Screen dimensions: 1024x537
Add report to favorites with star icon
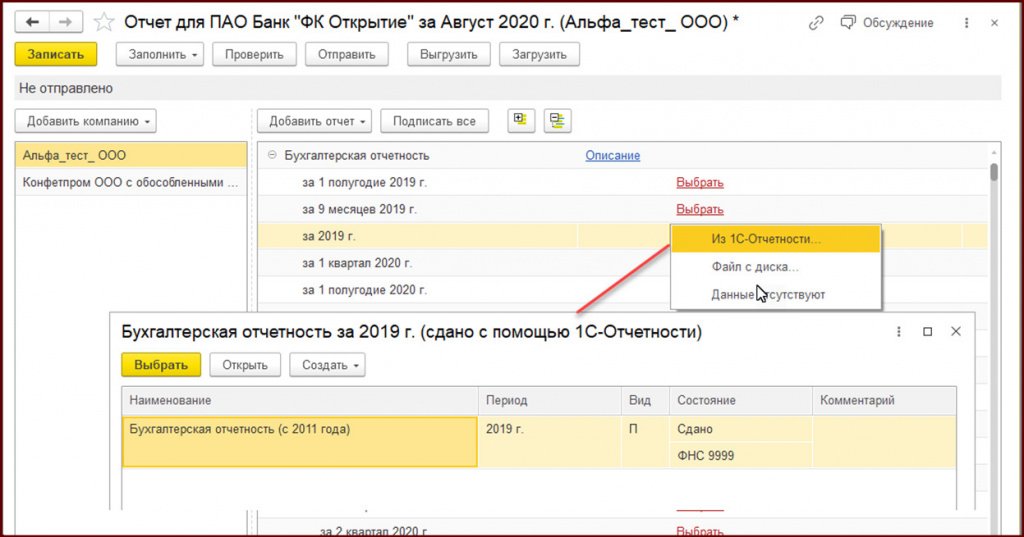tap(103, 22)
